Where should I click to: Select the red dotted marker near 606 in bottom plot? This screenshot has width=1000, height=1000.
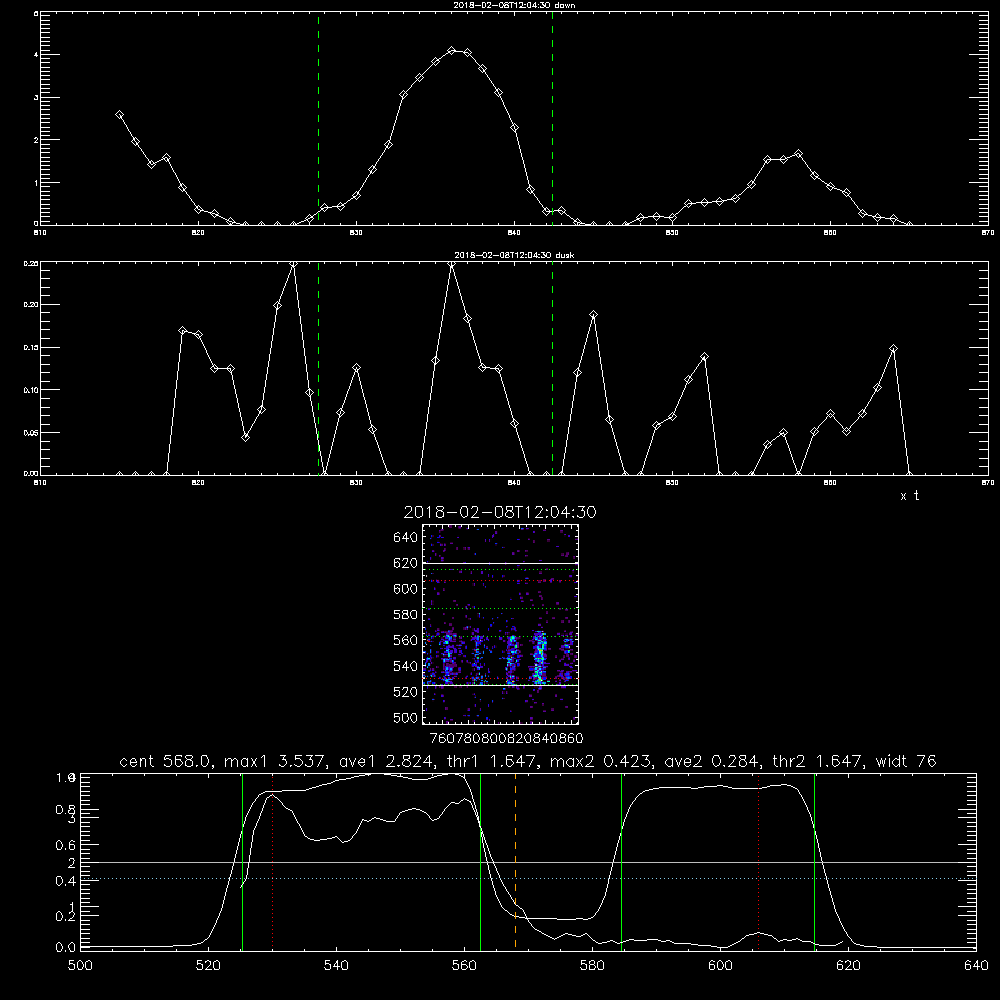758,861
